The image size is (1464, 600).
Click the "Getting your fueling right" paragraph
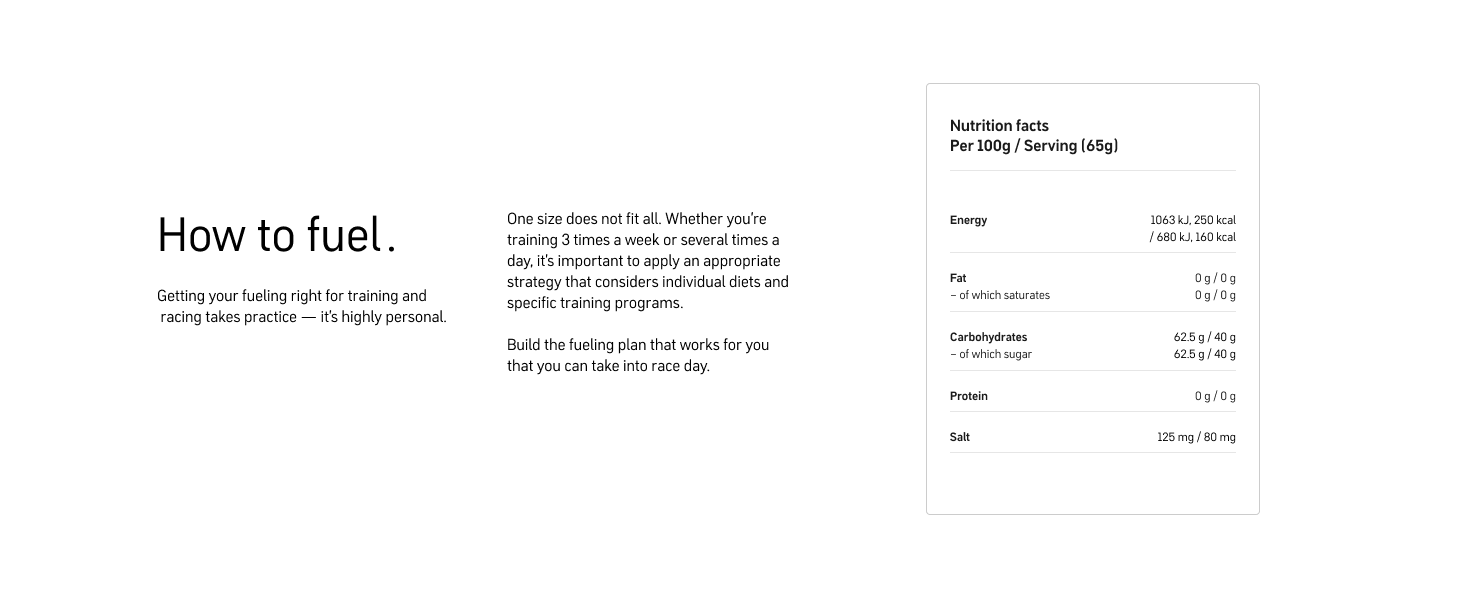(302, 306)
